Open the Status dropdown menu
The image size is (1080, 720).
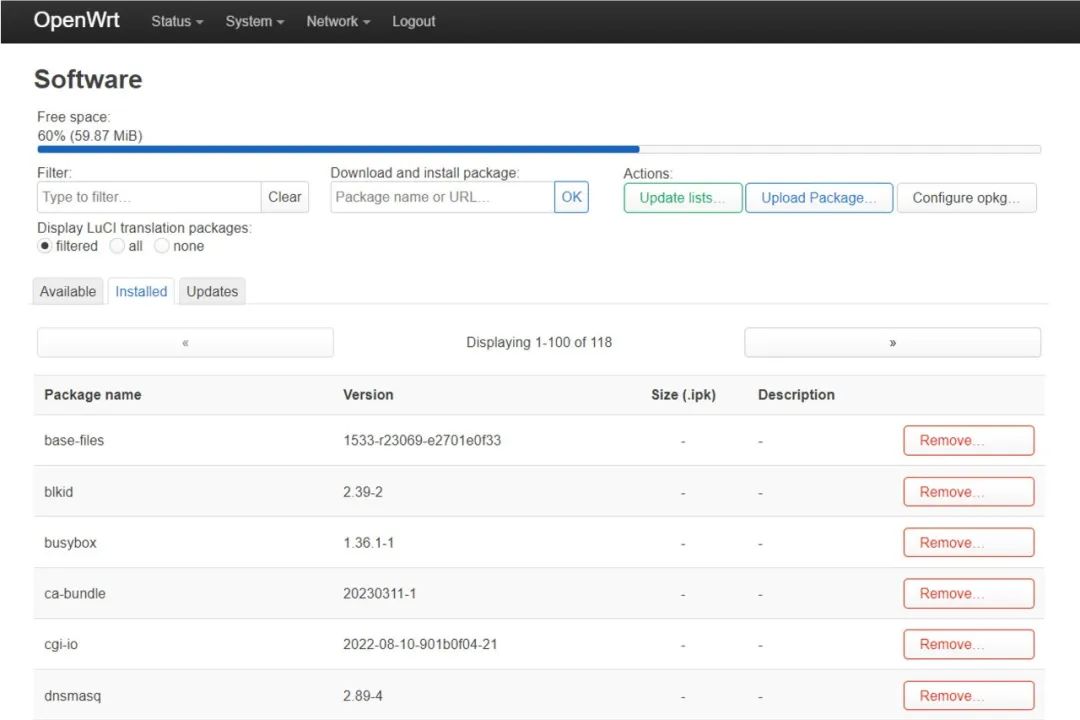(177, 21)
